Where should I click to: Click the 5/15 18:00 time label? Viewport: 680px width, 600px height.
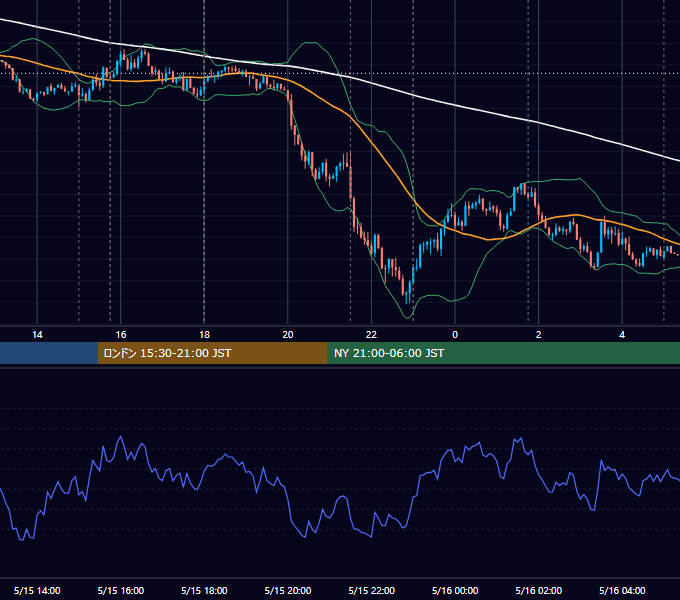tap(204, 590)
